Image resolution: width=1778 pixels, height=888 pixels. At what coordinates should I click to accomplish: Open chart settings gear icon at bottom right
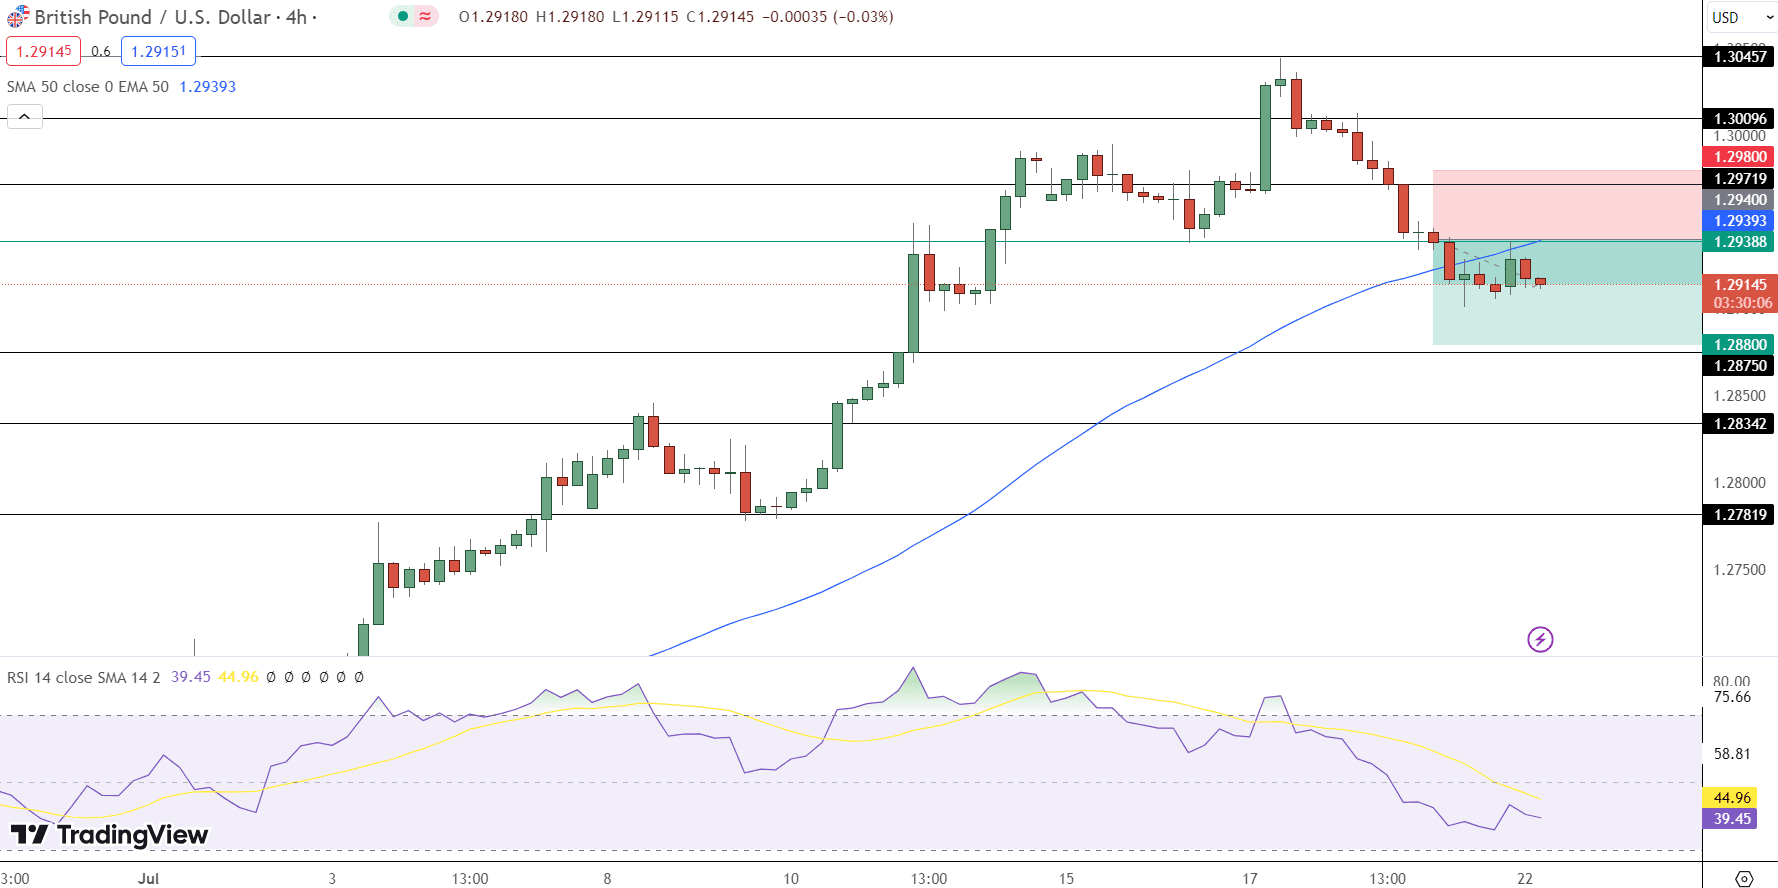click(x=1744, y=878)
